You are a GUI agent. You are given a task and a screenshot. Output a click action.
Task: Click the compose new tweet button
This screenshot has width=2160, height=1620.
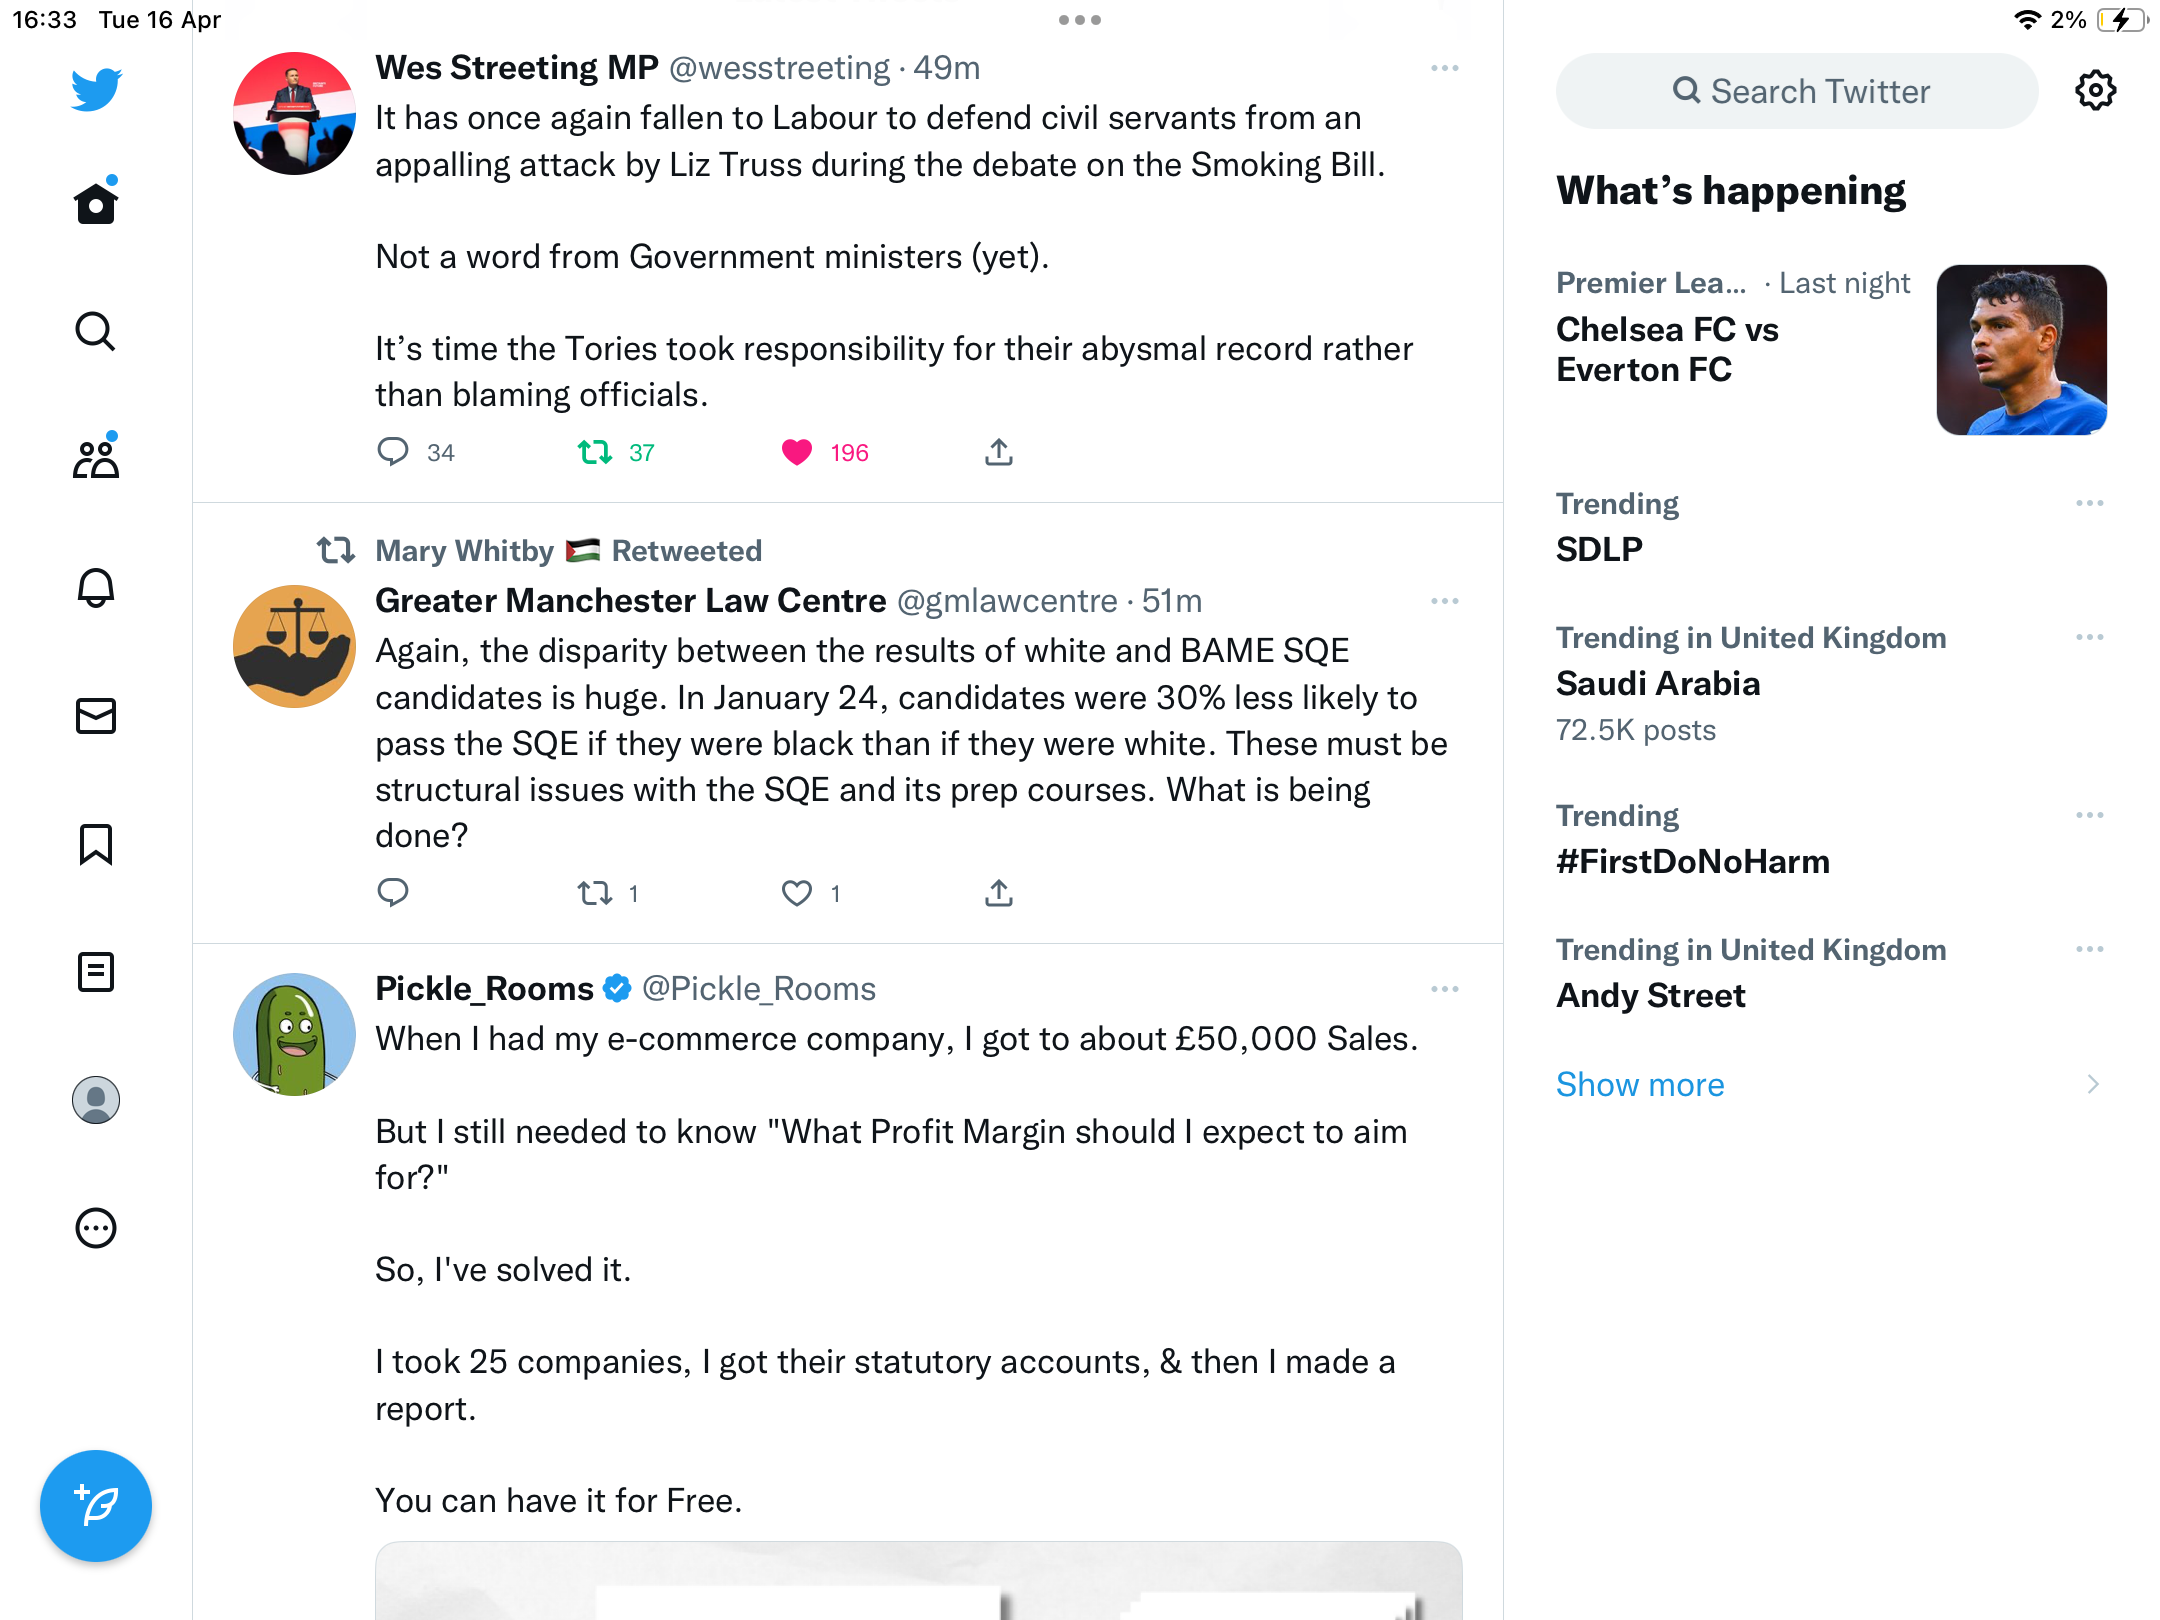96,1505
